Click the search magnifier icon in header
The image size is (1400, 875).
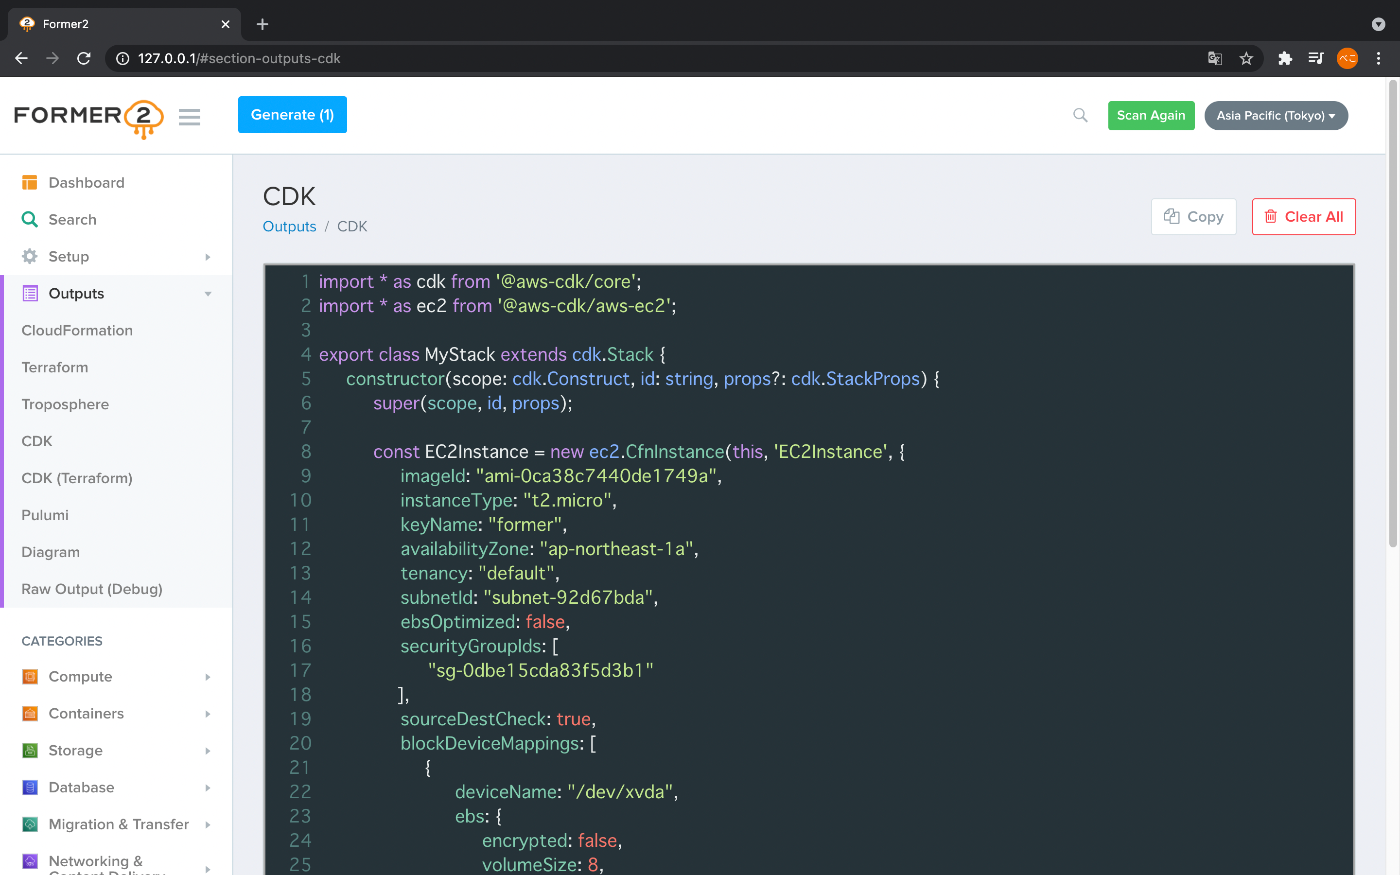1080,116
